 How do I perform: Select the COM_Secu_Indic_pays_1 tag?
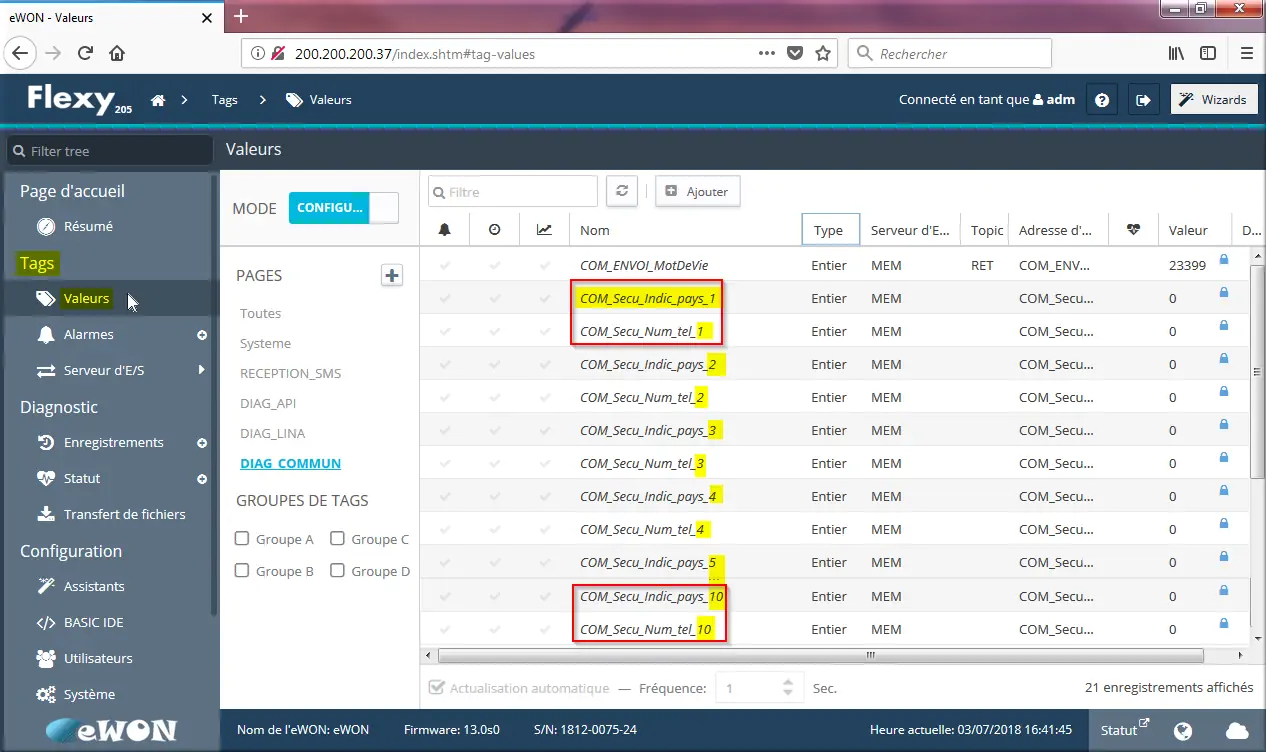coord(648,298)
